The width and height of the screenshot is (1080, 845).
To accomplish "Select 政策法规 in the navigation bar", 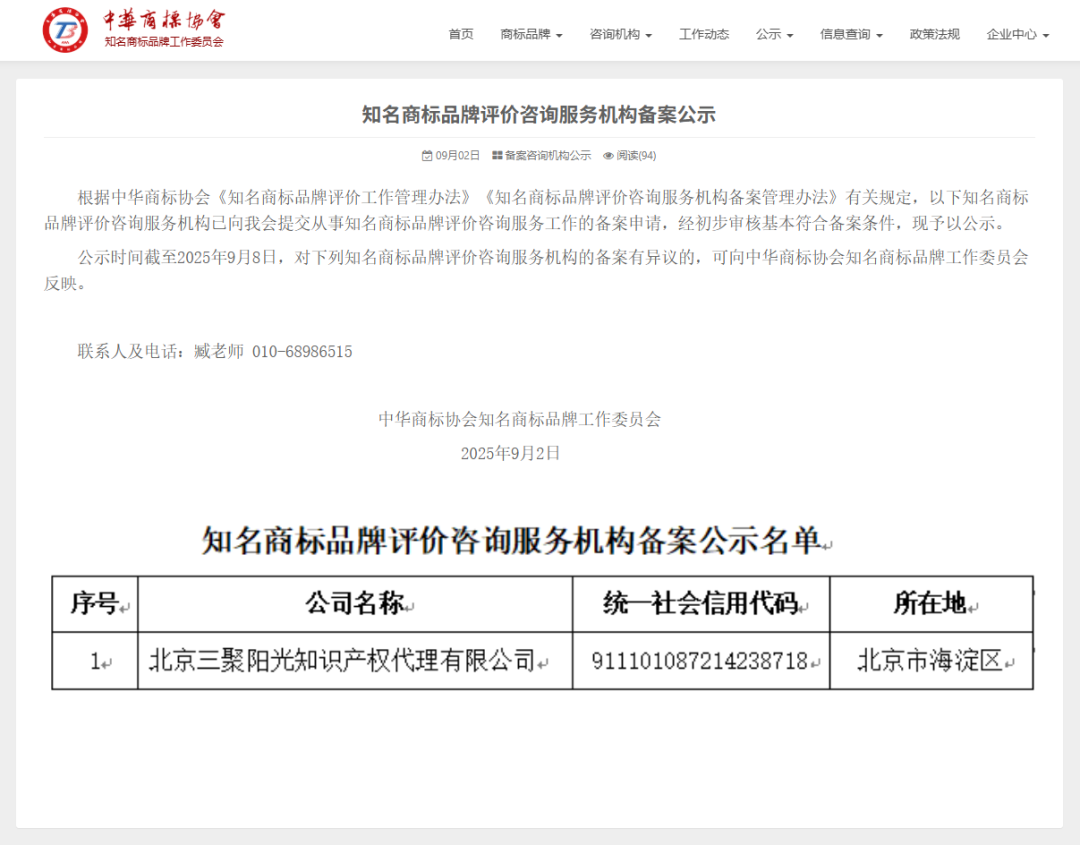I will pyautogui.click(x=934, y=34).
